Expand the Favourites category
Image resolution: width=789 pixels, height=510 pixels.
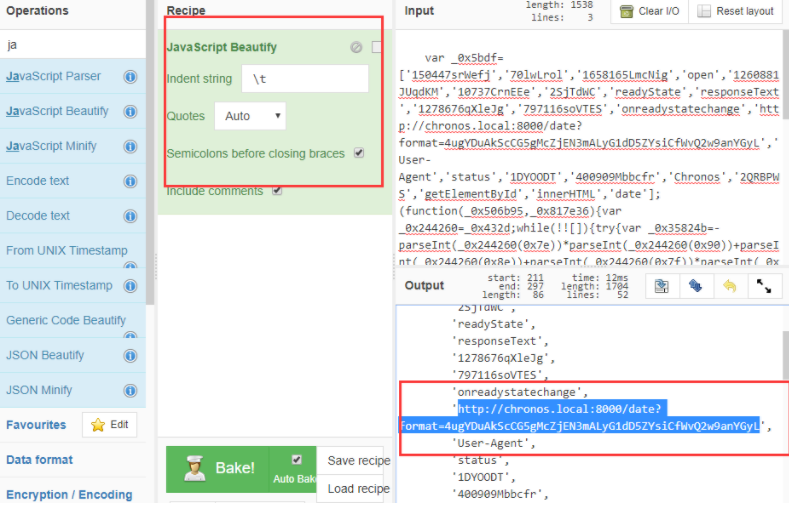coord(36,425)
